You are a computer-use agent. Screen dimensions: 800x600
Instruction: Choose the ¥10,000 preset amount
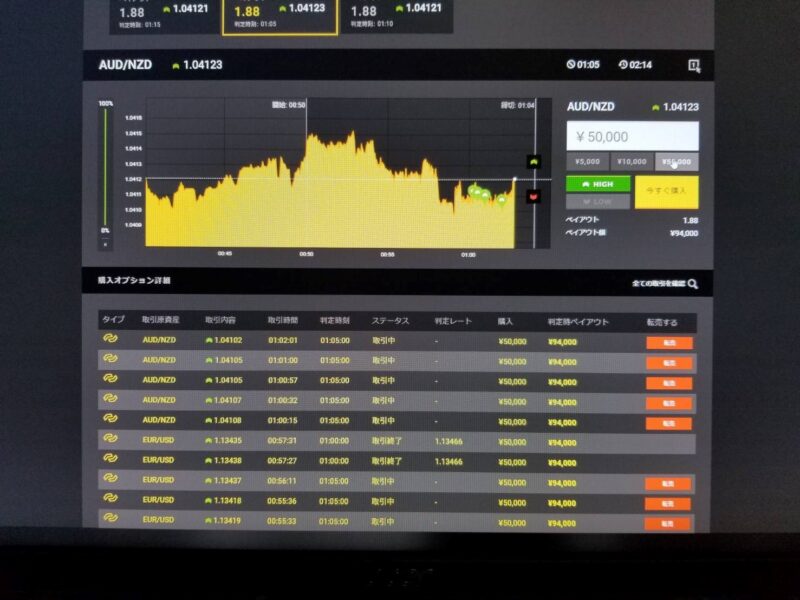(x=632, y=161)
